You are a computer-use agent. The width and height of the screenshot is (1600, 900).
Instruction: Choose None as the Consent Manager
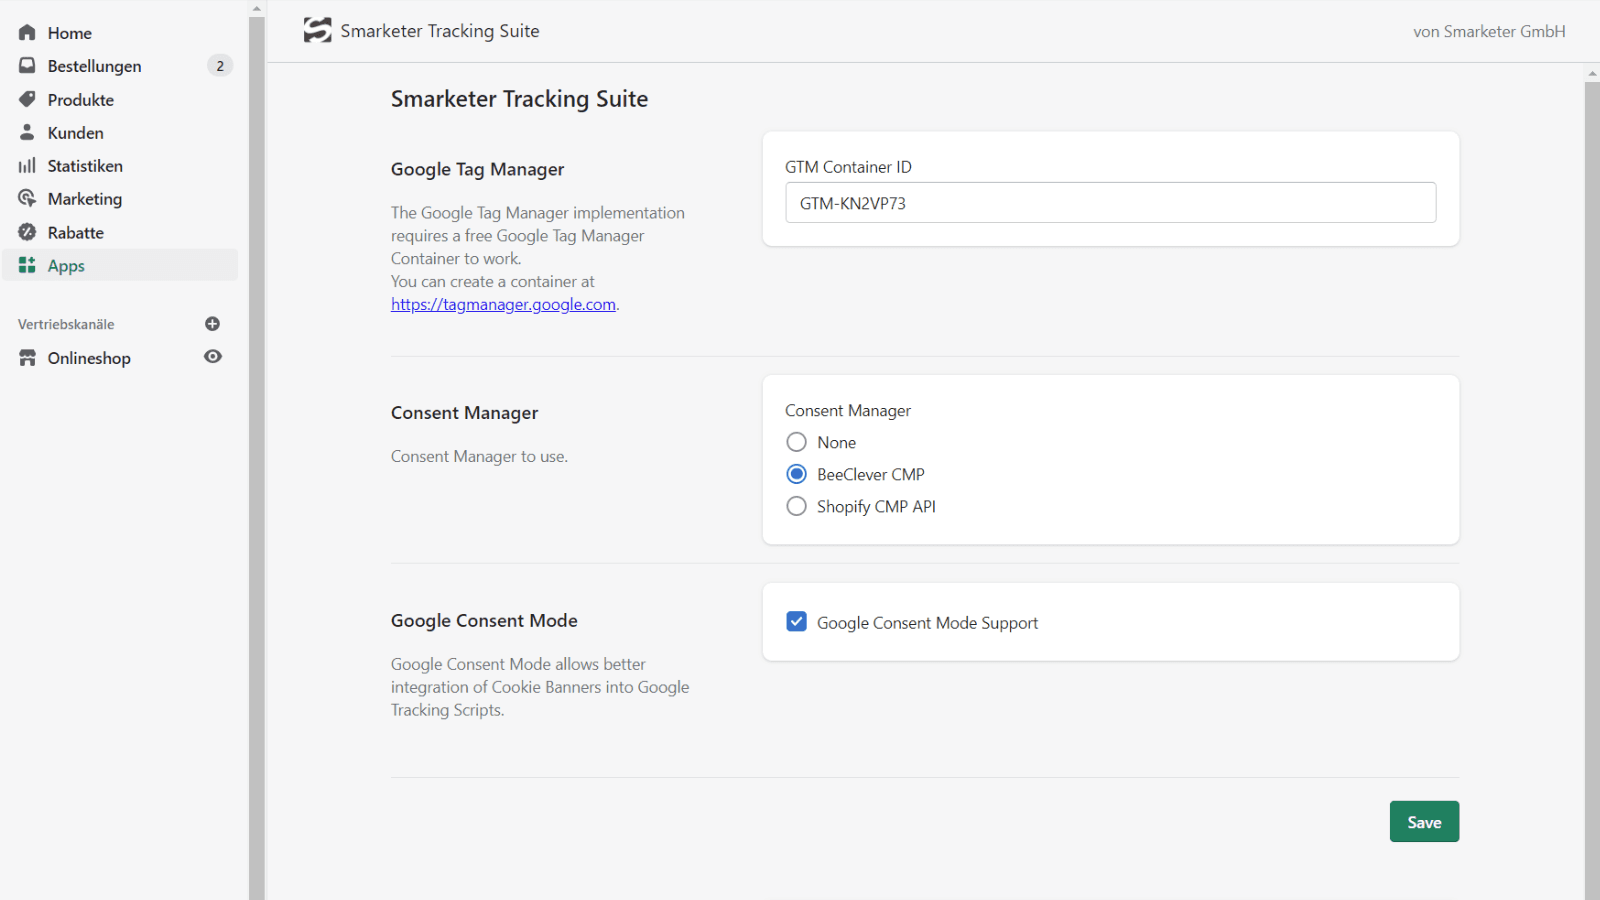coord(796,442)
